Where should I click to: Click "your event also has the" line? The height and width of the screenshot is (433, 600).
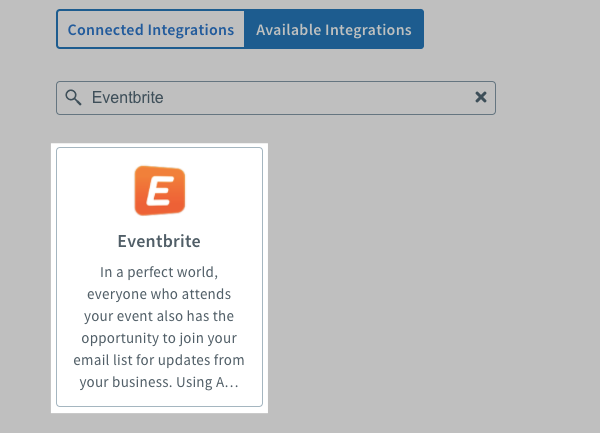coord(160,315)
